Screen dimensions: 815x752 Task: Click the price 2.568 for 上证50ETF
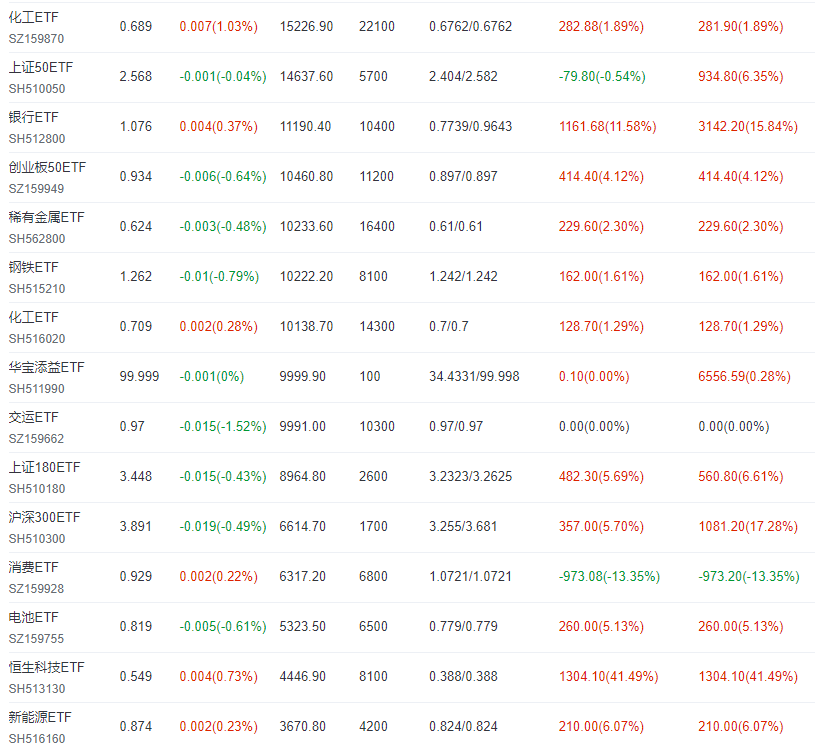pyautogui.click(x=136, y=76)
